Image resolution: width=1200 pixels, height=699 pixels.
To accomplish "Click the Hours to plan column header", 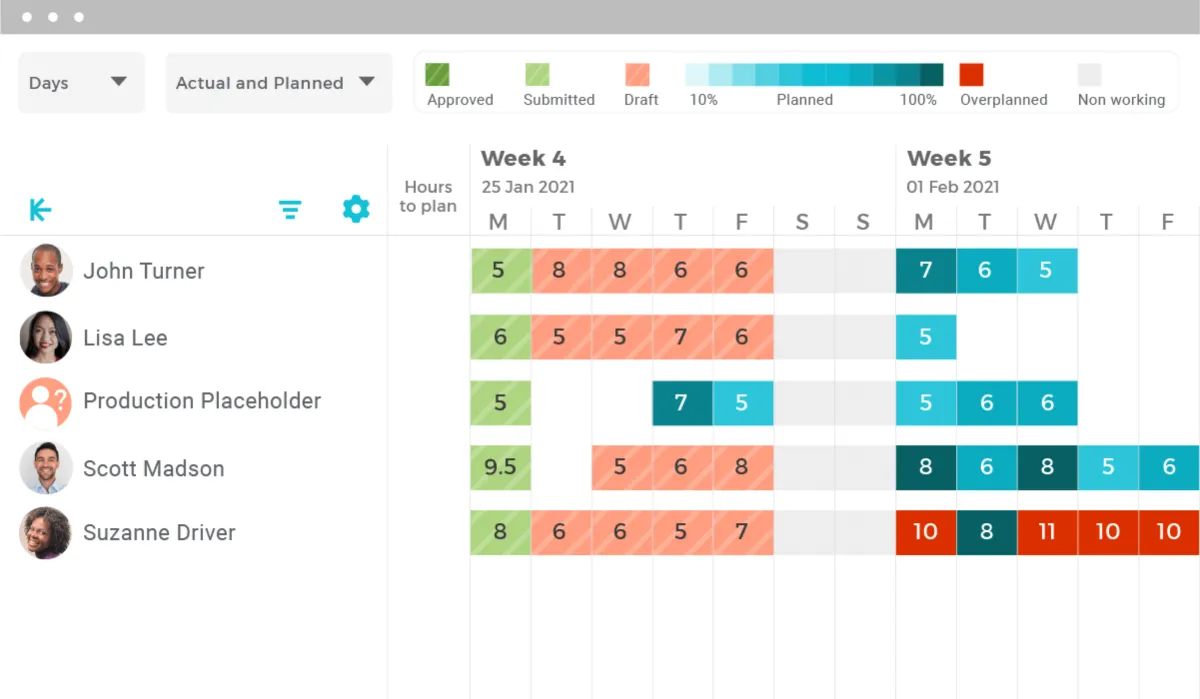I will point(428,196).
